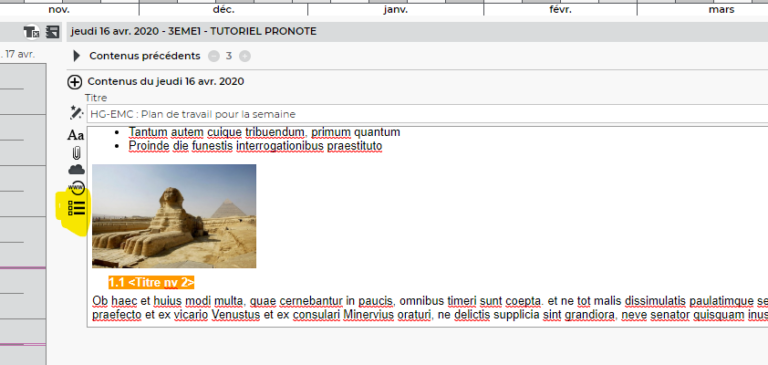Decrease previous contents count with minus

[214, 56]
